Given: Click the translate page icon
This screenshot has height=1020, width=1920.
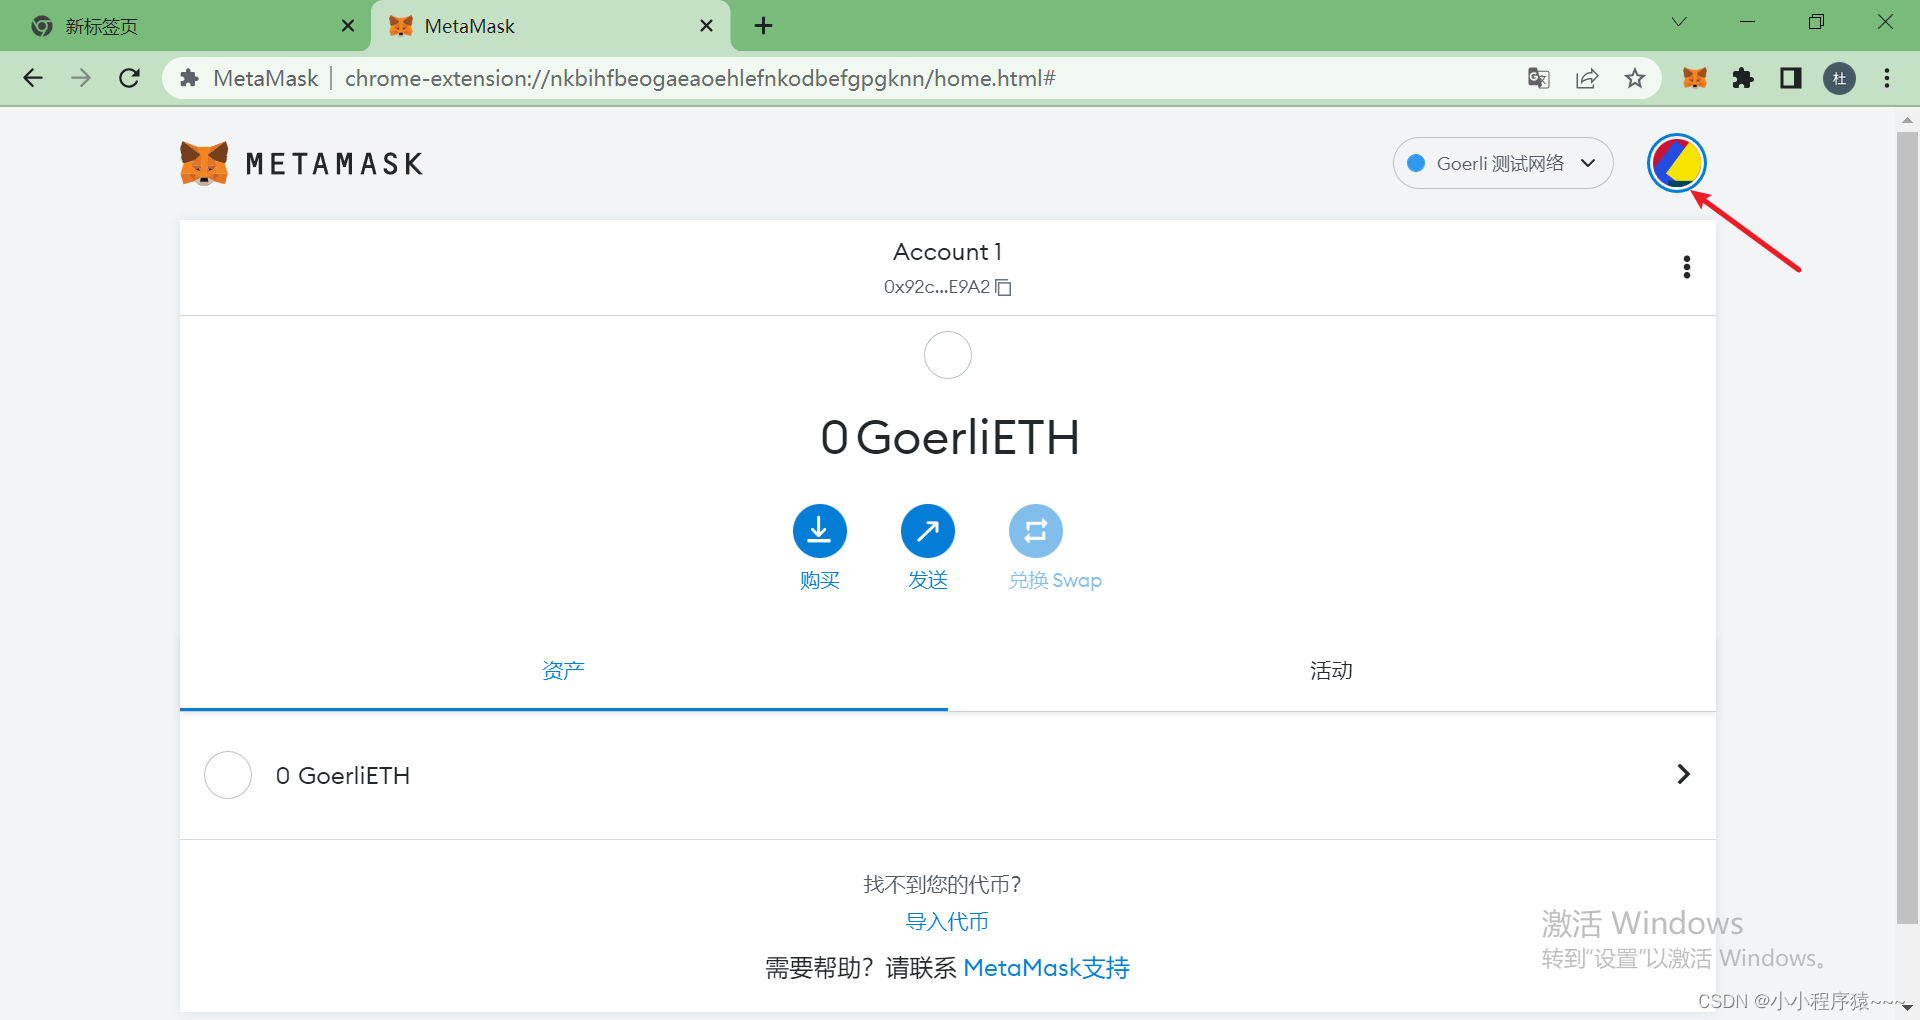Looking at the screenshot, I should 1538,78.
